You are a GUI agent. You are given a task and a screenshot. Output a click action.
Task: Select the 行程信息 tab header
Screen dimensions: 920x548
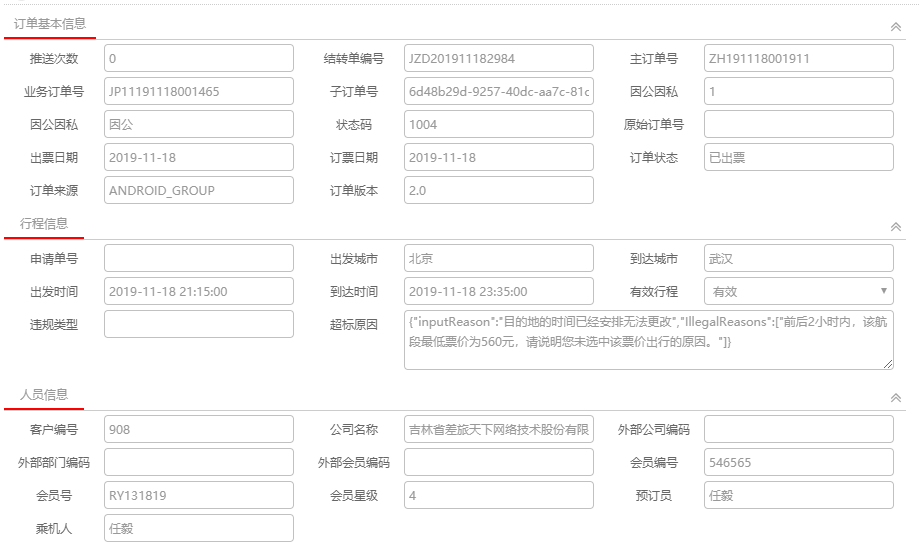pyautogui.click(x=44, y=224)
